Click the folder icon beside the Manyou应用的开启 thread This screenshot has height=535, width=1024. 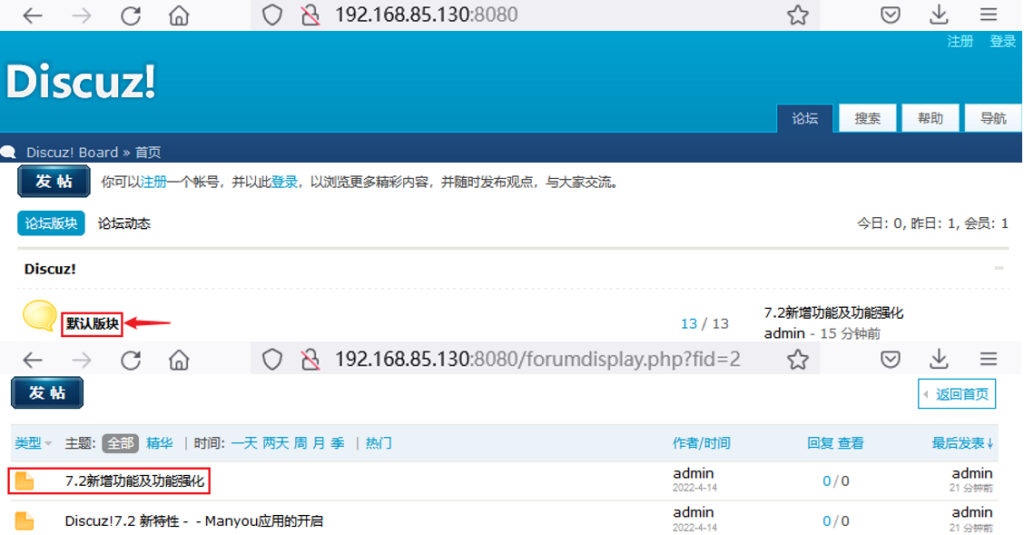(24, 521)
